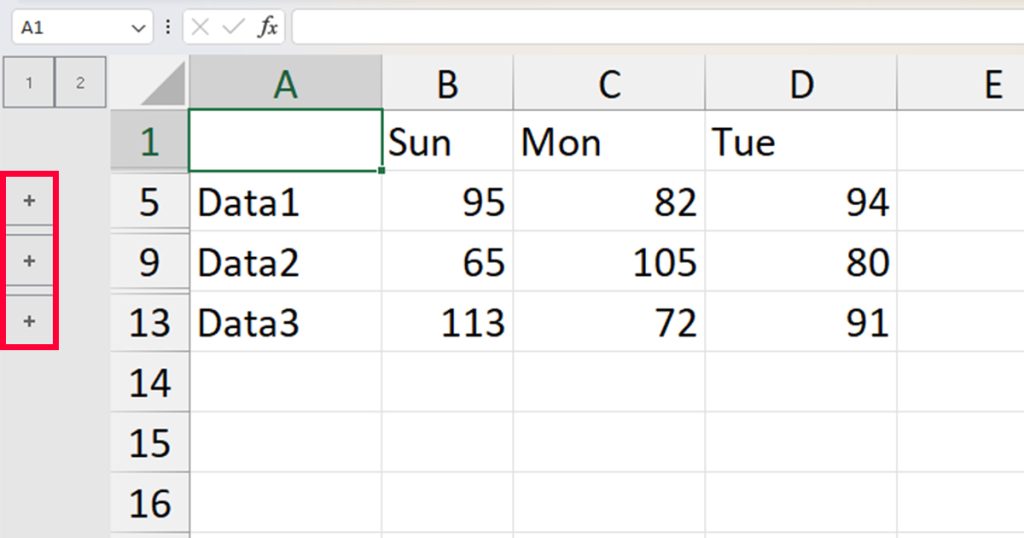
Task: Click the Select All corner triangle
Action: pyautogui.click(x=163, y=84)
